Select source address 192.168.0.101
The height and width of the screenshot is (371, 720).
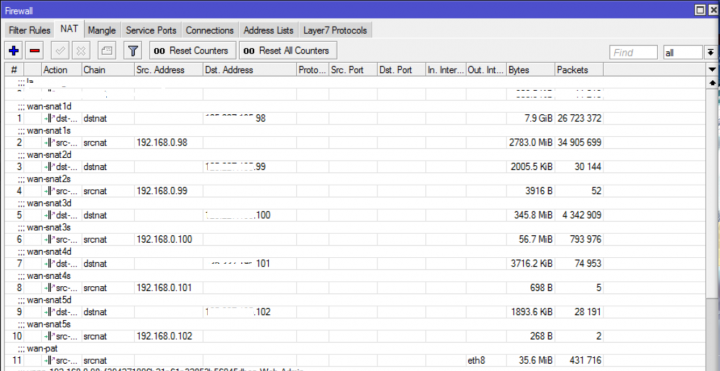(x=164, y=288)
